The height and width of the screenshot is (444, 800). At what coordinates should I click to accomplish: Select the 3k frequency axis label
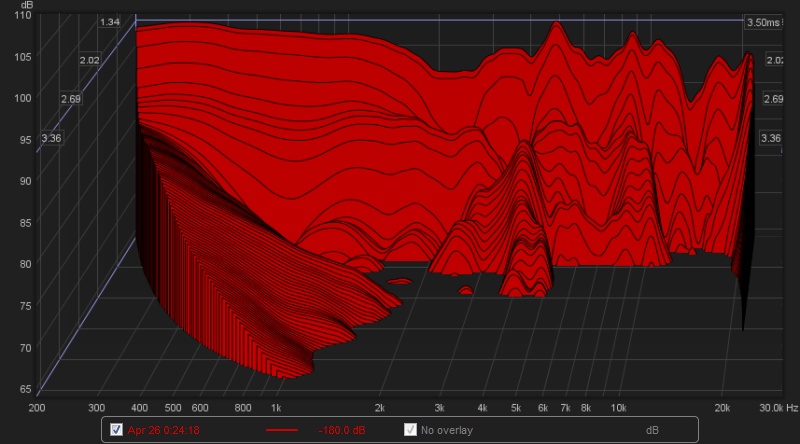coord(439,408)
